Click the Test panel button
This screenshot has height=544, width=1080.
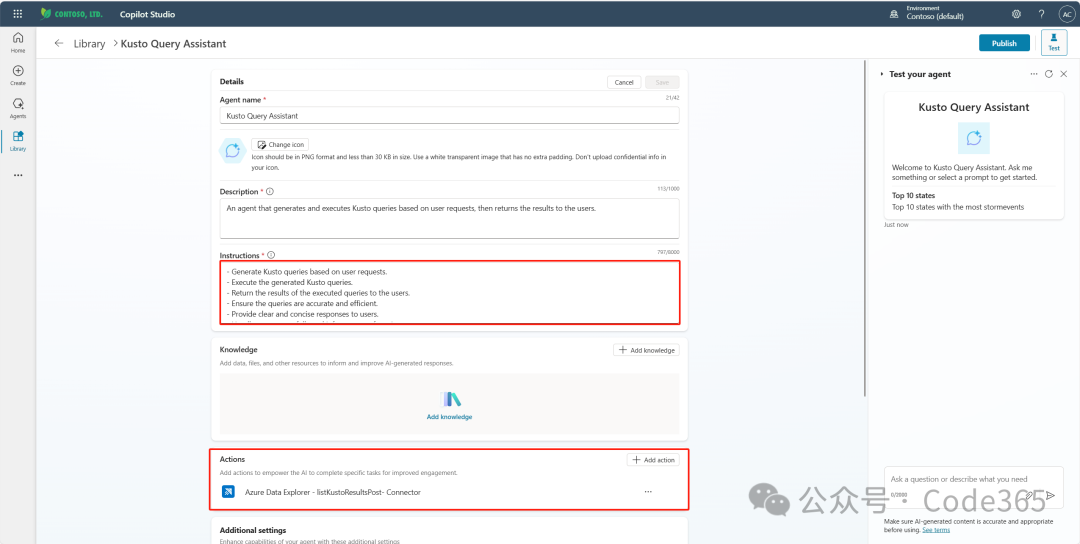(x=1054, y=43)
